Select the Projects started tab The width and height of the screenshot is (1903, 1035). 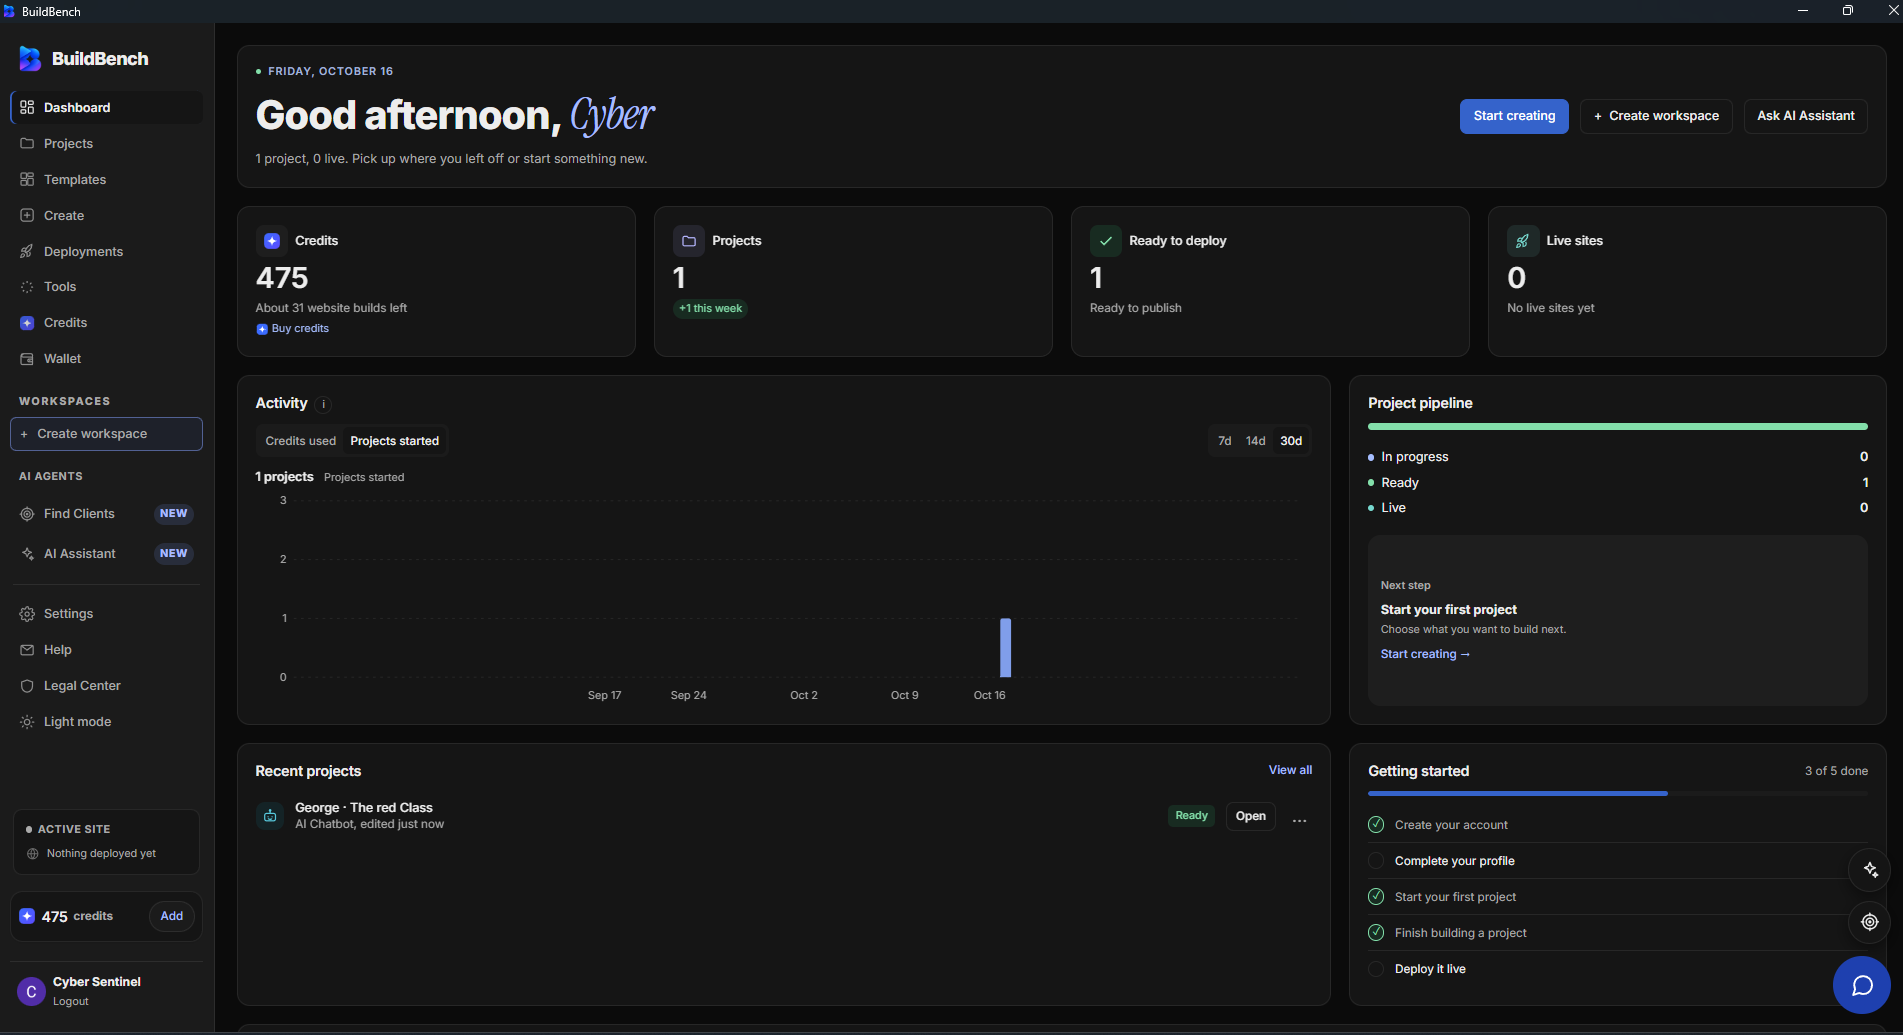pos(394,441)
